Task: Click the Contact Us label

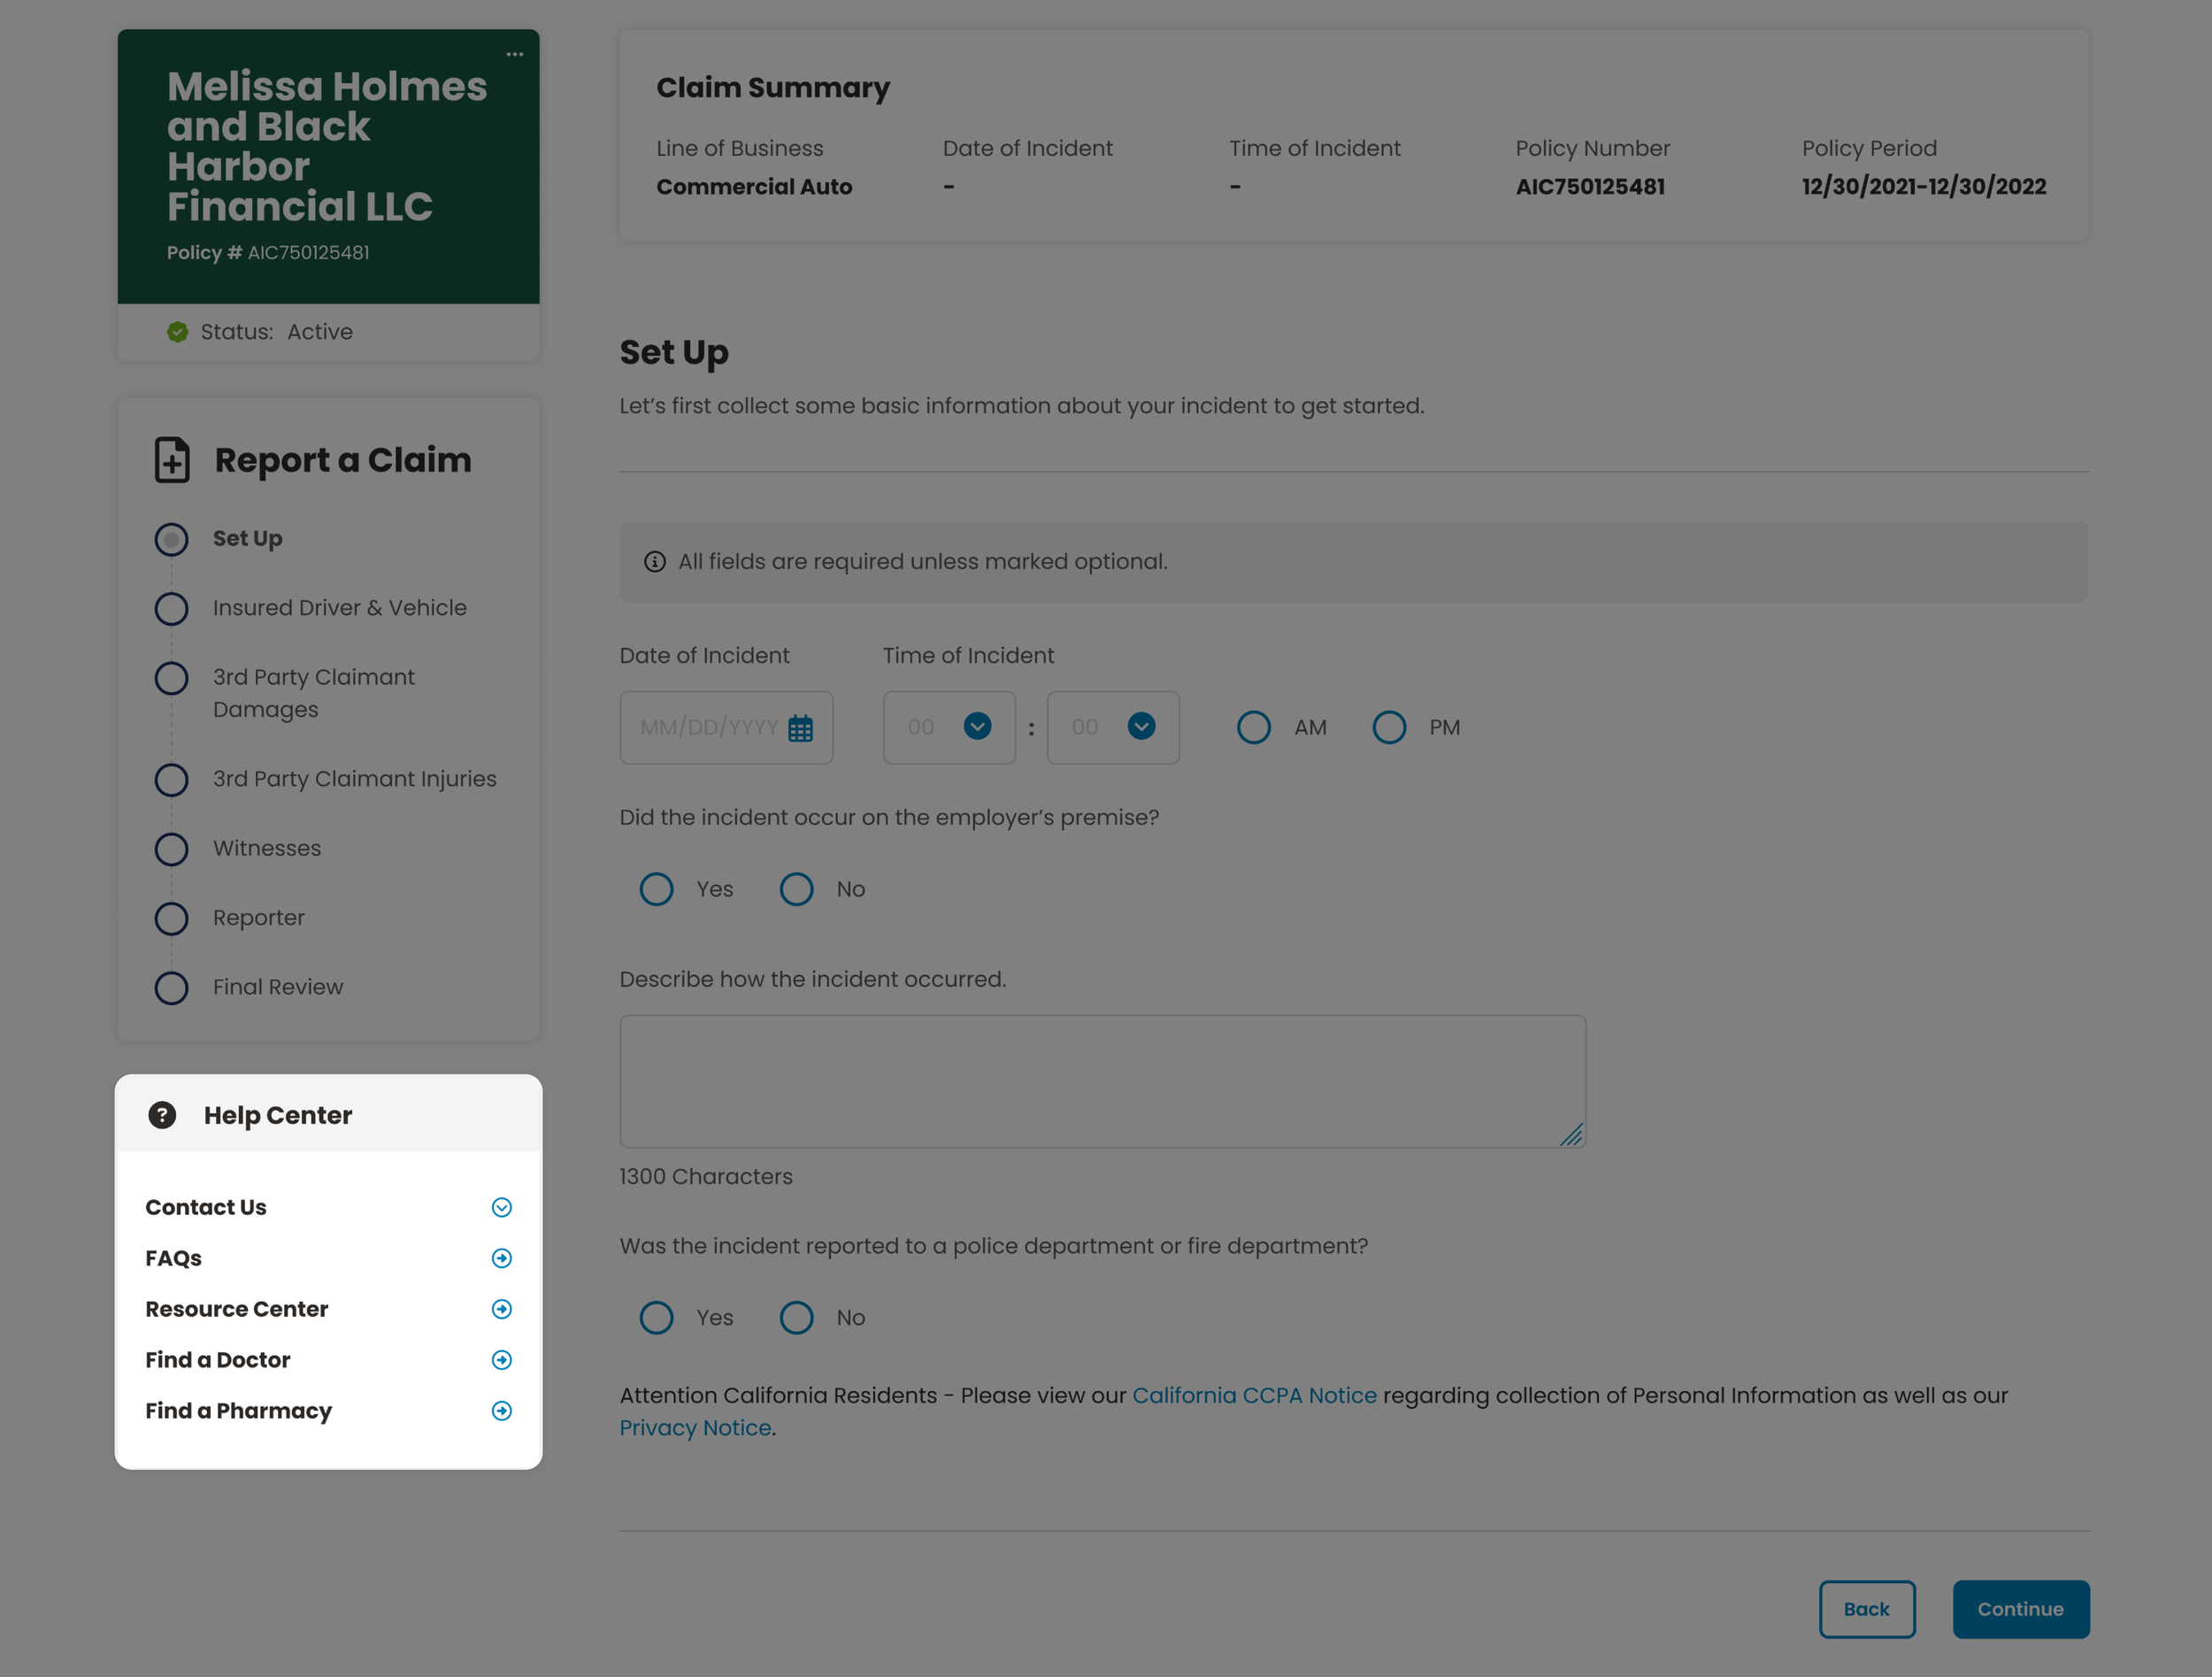Action: pos(205,1208)
